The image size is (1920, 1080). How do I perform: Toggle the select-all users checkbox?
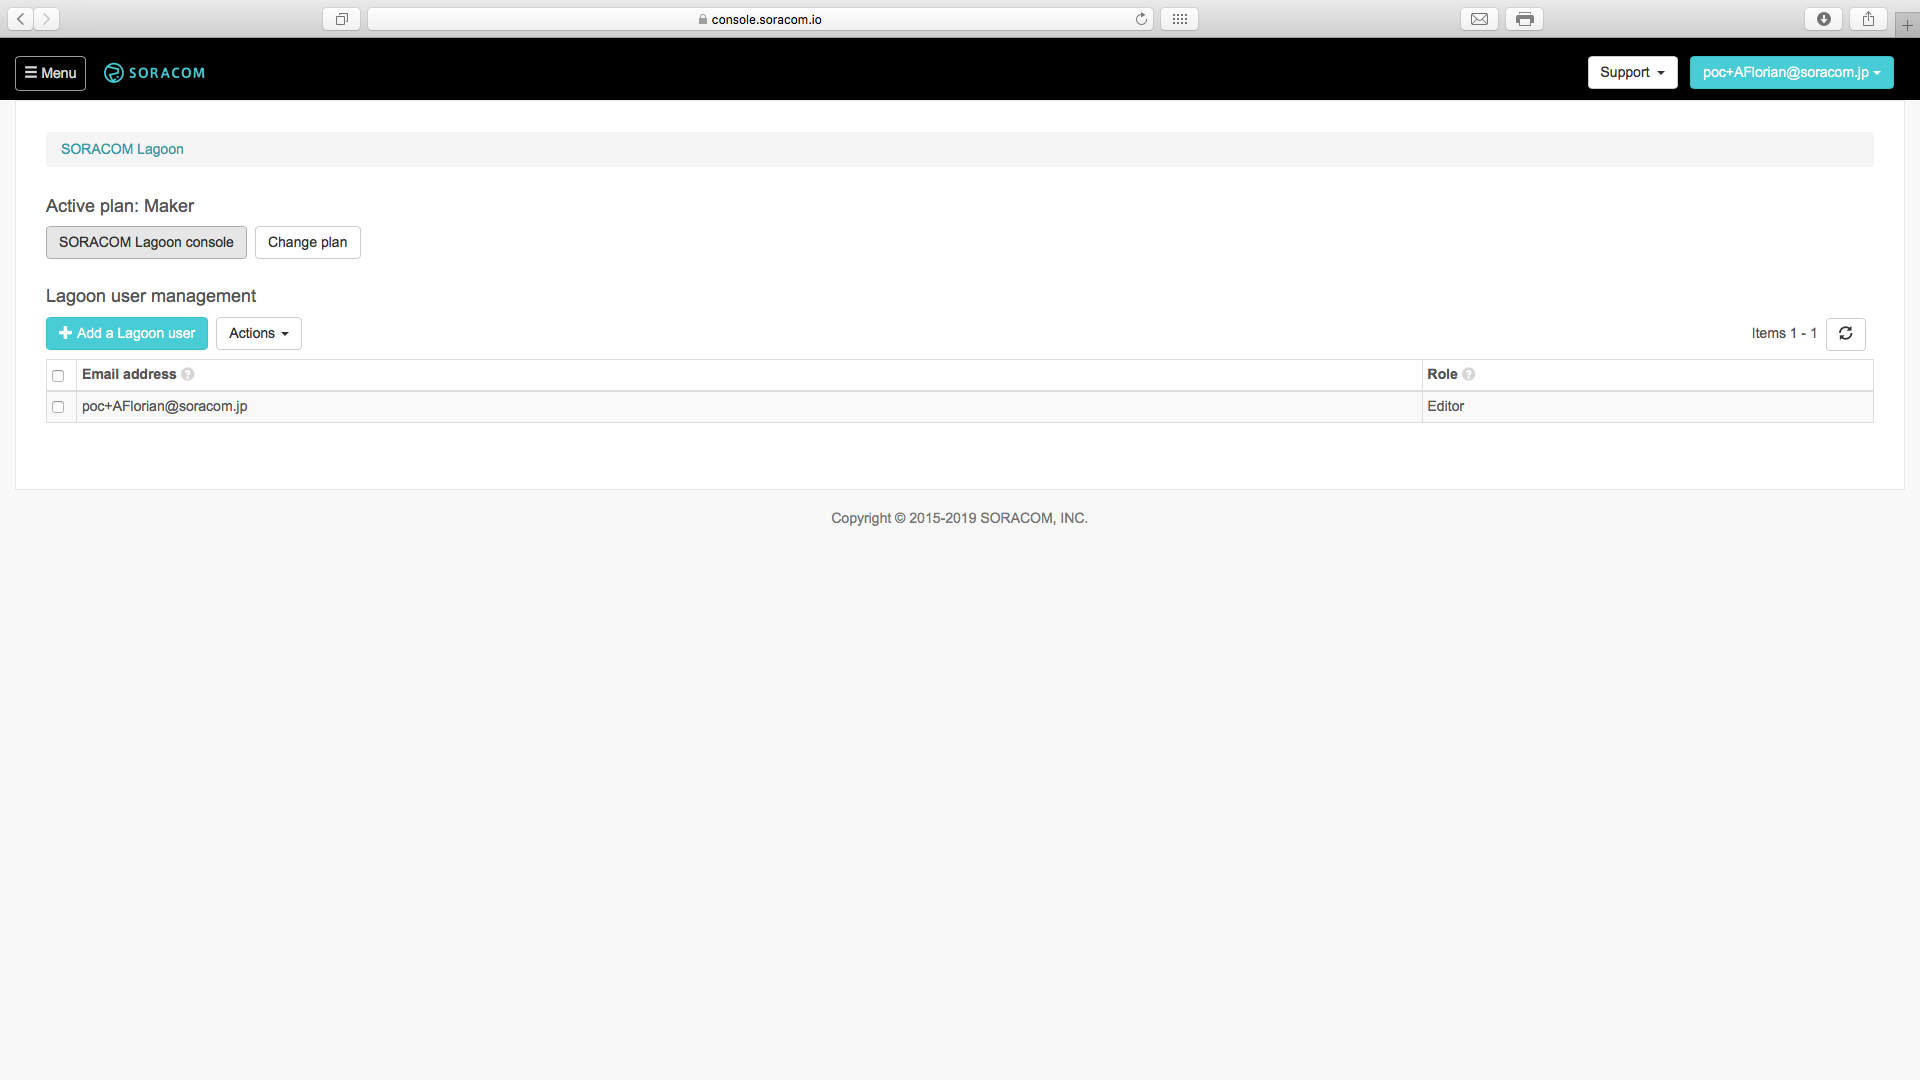58,376
